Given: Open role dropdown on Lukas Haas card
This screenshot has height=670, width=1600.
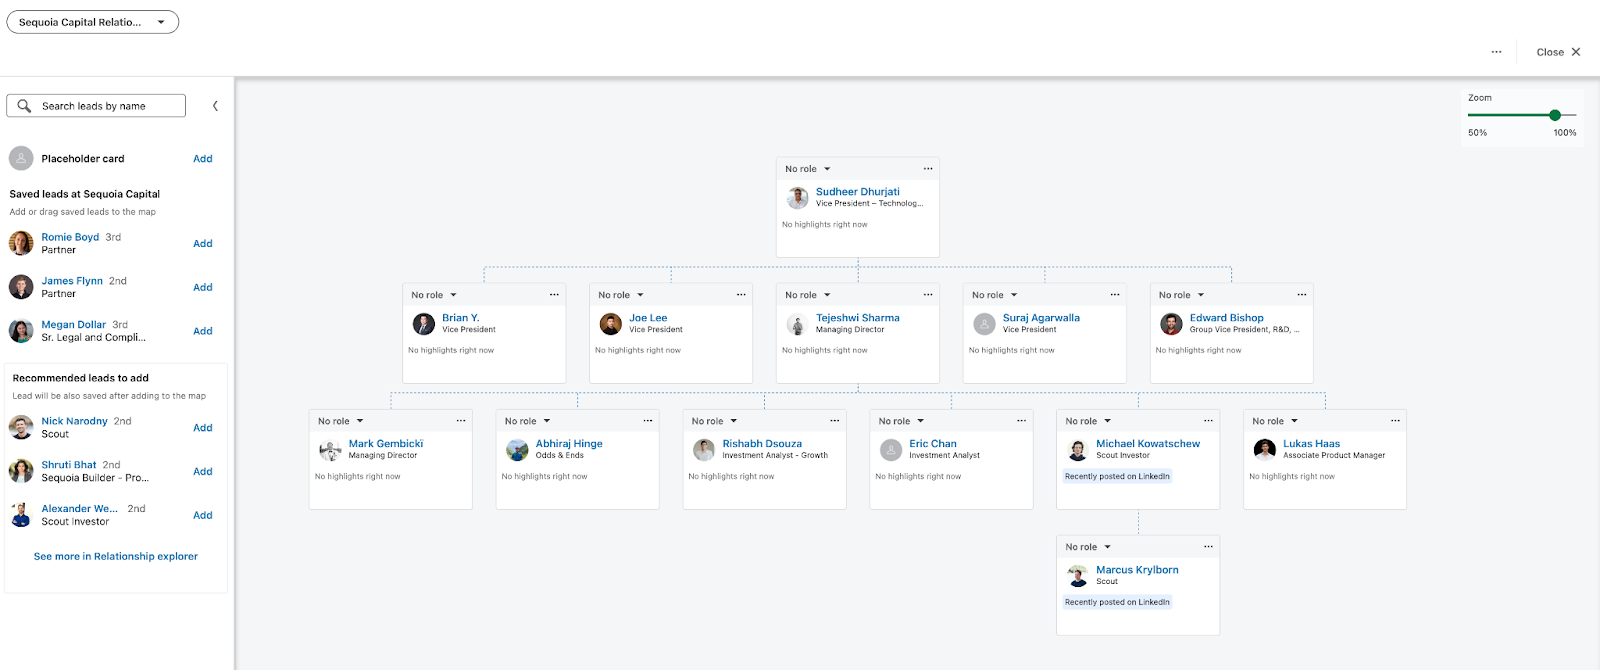Looking at the screenshot, I should point(1275,421).
